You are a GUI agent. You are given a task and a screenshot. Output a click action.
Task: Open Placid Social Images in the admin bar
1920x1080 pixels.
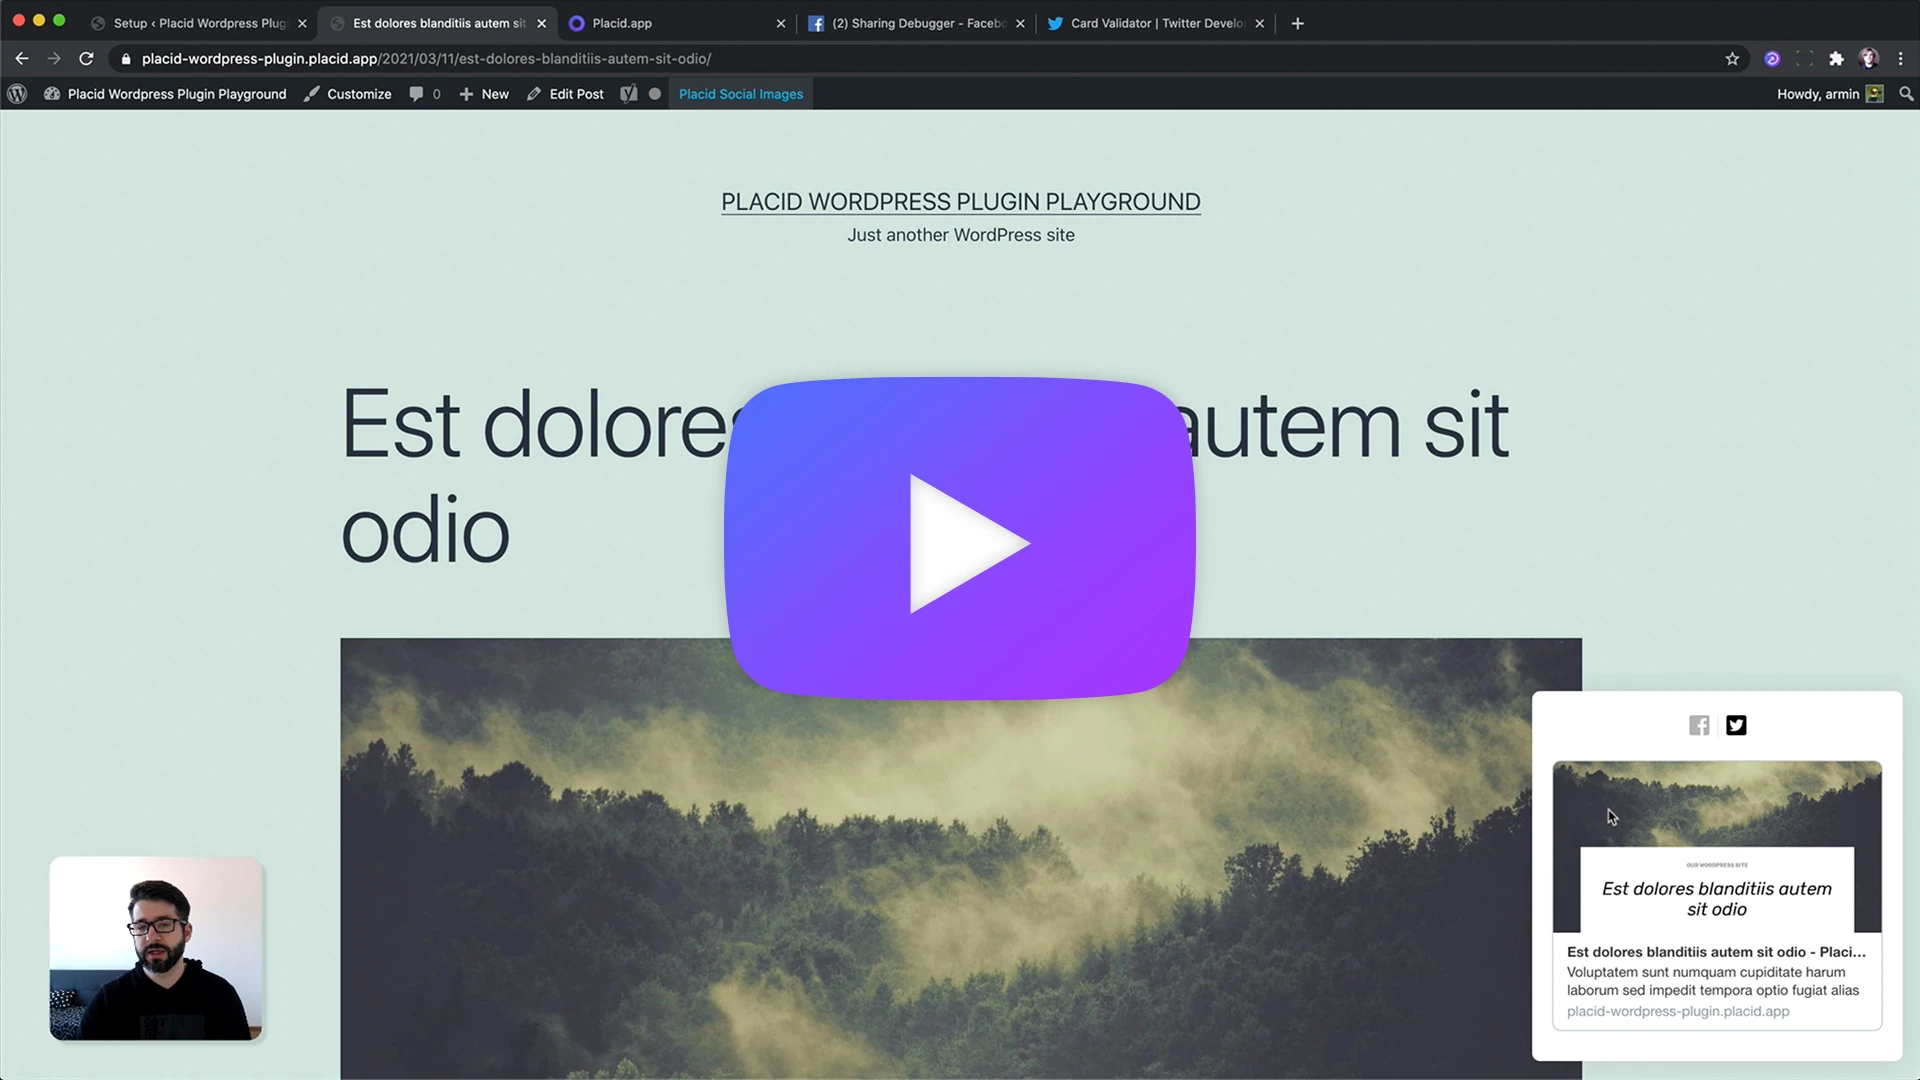pyautogui.click(x=741, y=94)
